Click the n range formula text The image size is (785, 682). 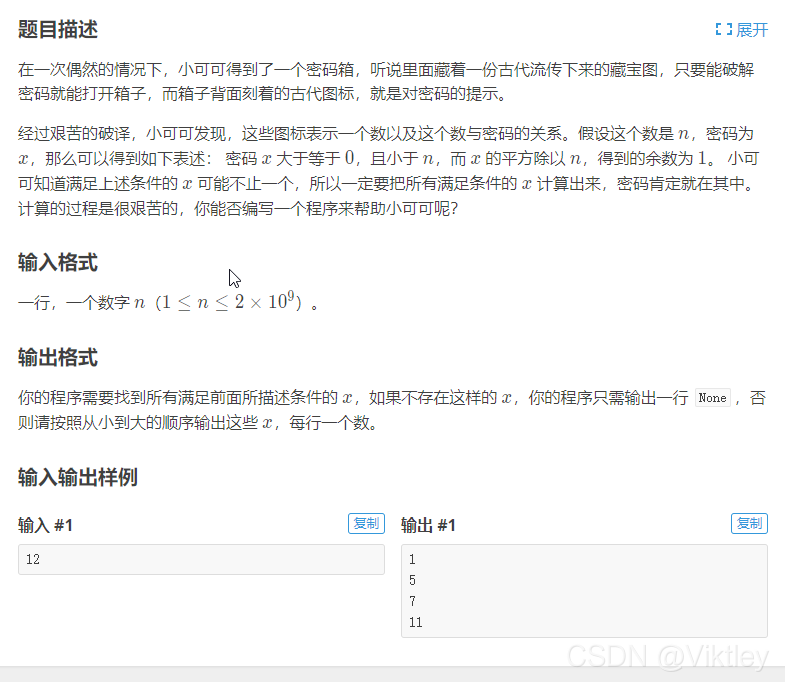click(228, 302)
